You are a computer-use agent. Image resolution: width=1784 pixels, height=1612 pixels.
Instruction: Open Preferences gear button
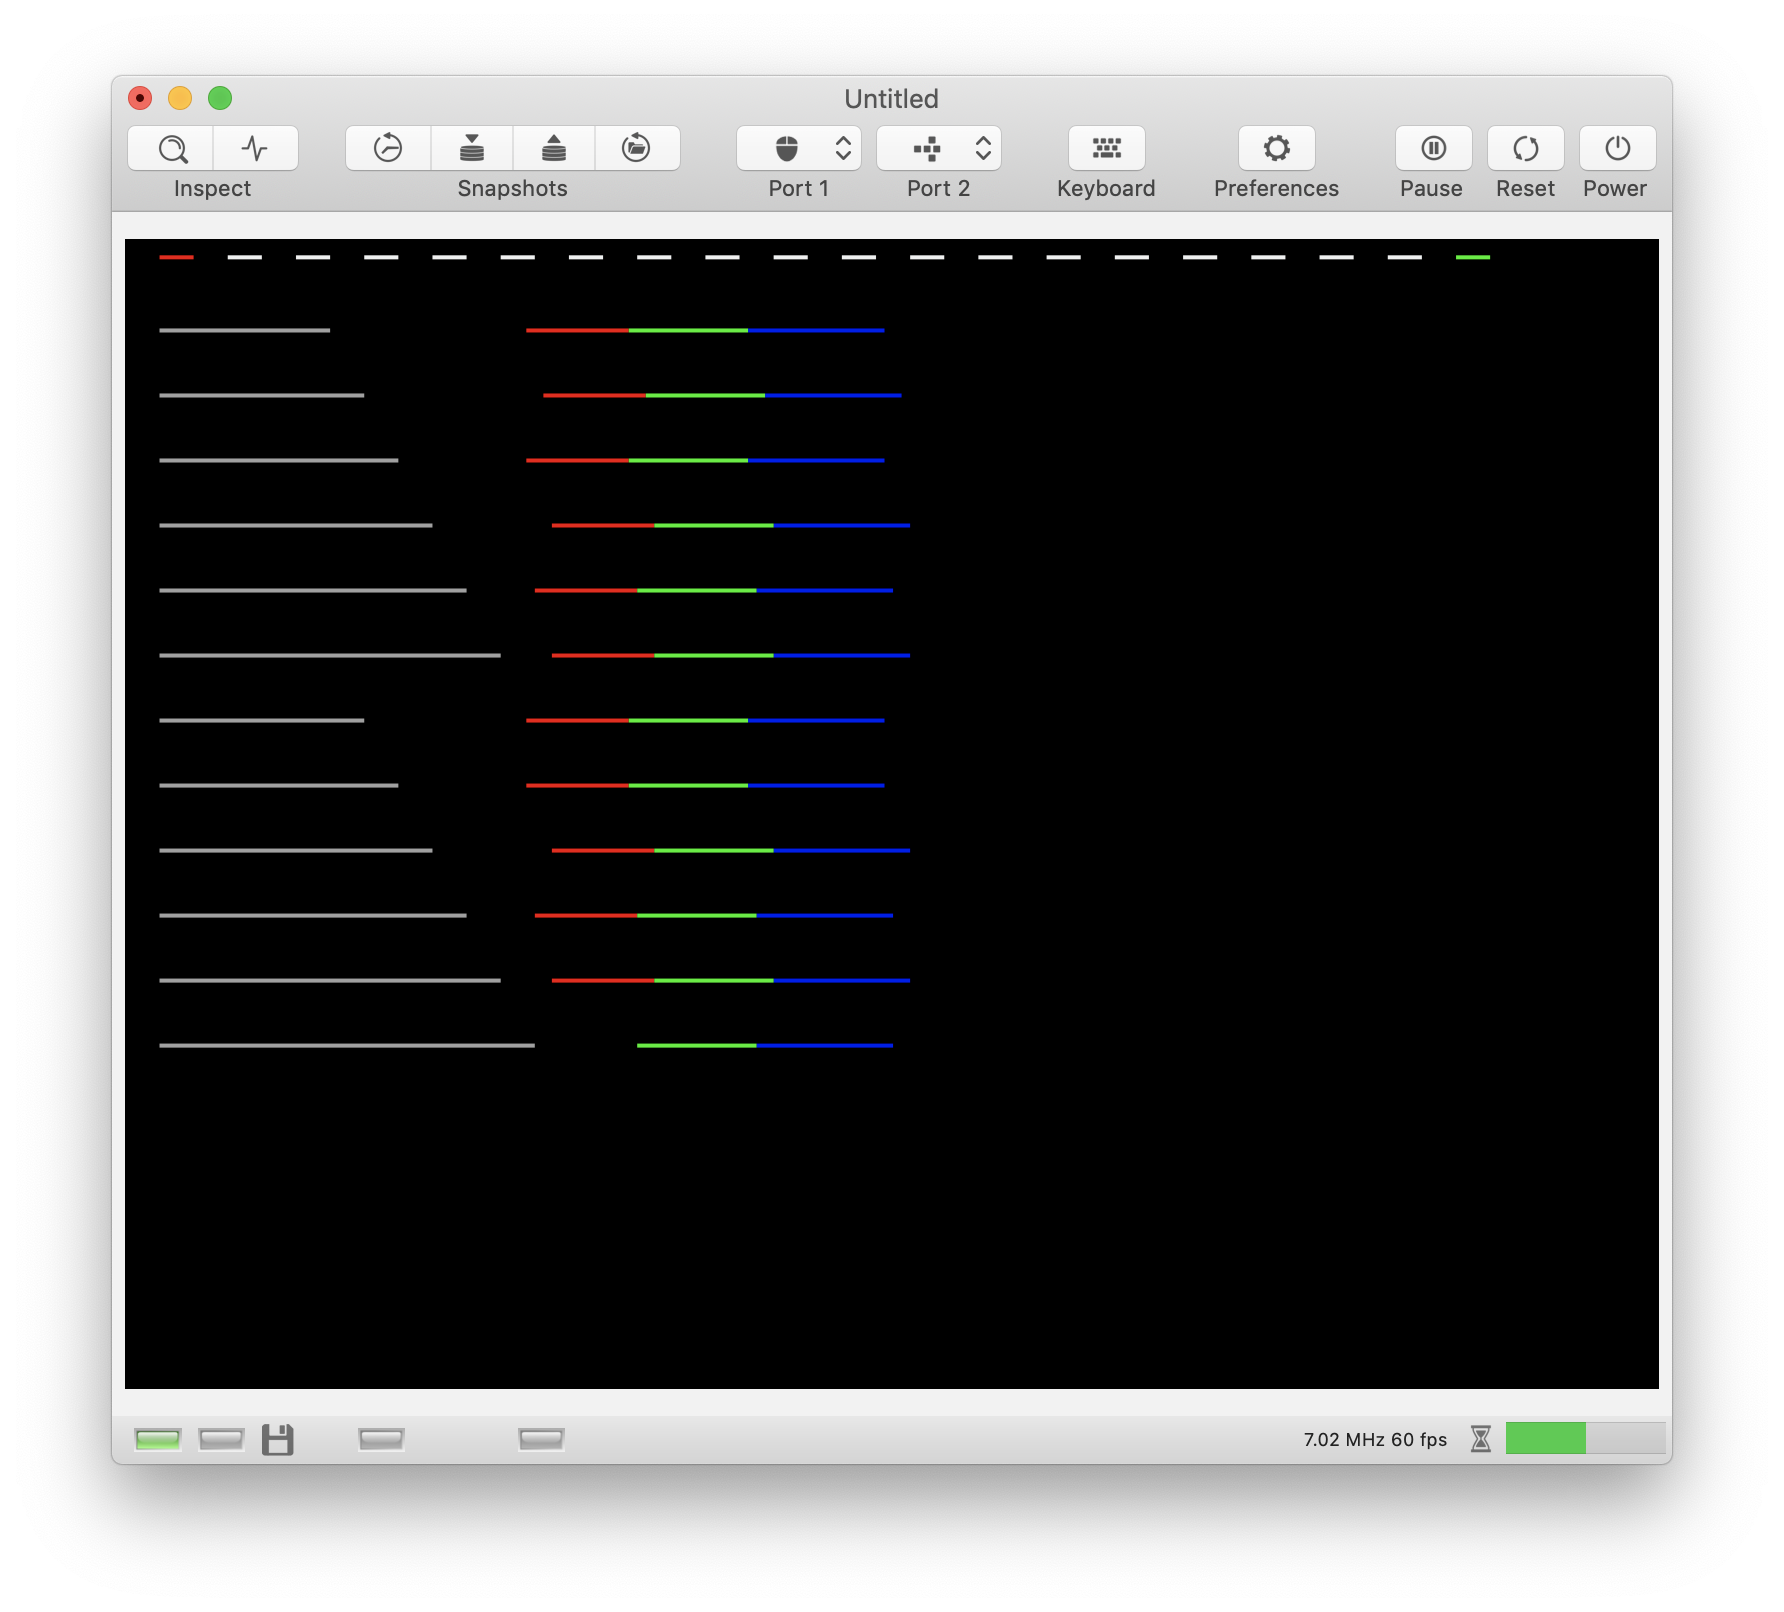[x=1277, y=149]
